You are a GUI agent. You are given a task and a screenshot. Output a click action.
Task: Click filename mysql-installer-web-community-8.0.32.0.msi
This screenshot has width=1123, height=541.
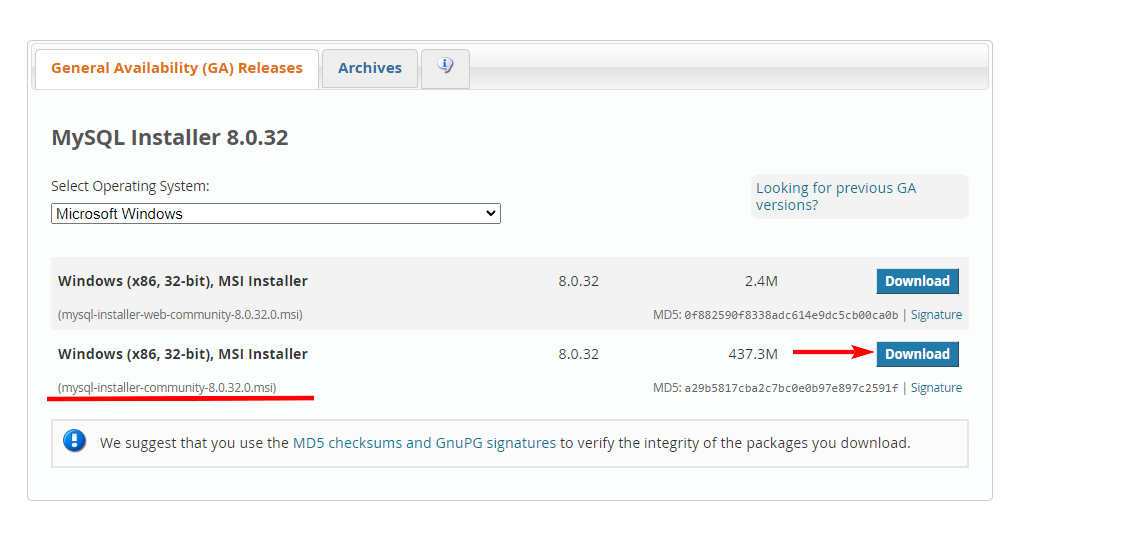click(x=180, y=315)
